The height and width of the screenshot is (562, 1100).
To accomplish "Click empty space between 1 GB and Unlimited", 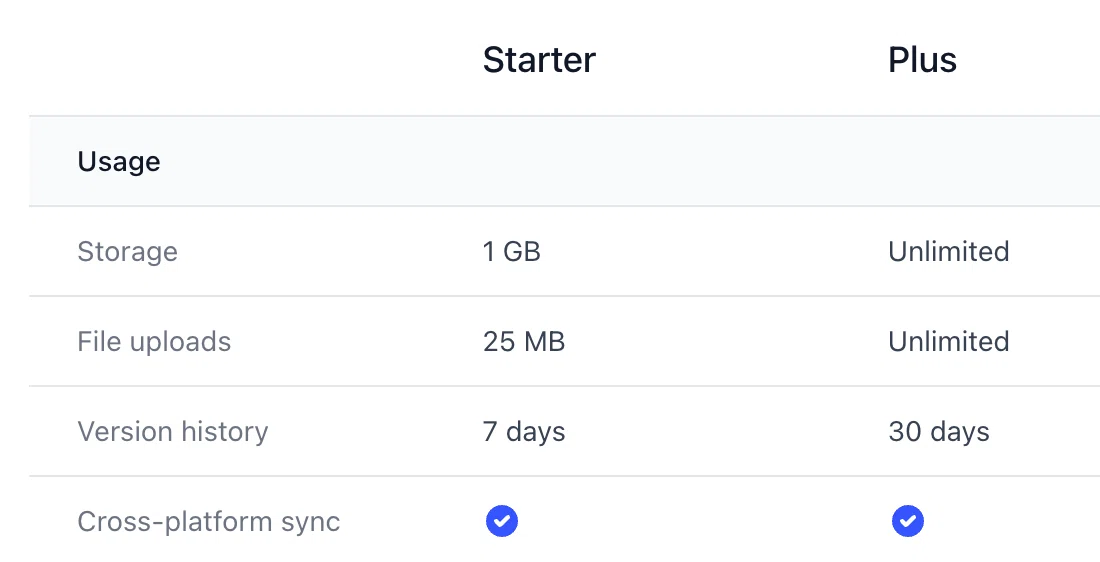I will tap(714, 251).
